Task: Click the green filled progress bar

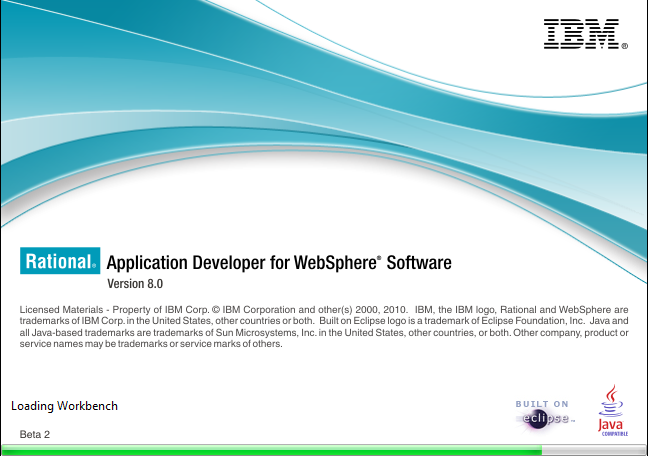Action: point(270,450)
